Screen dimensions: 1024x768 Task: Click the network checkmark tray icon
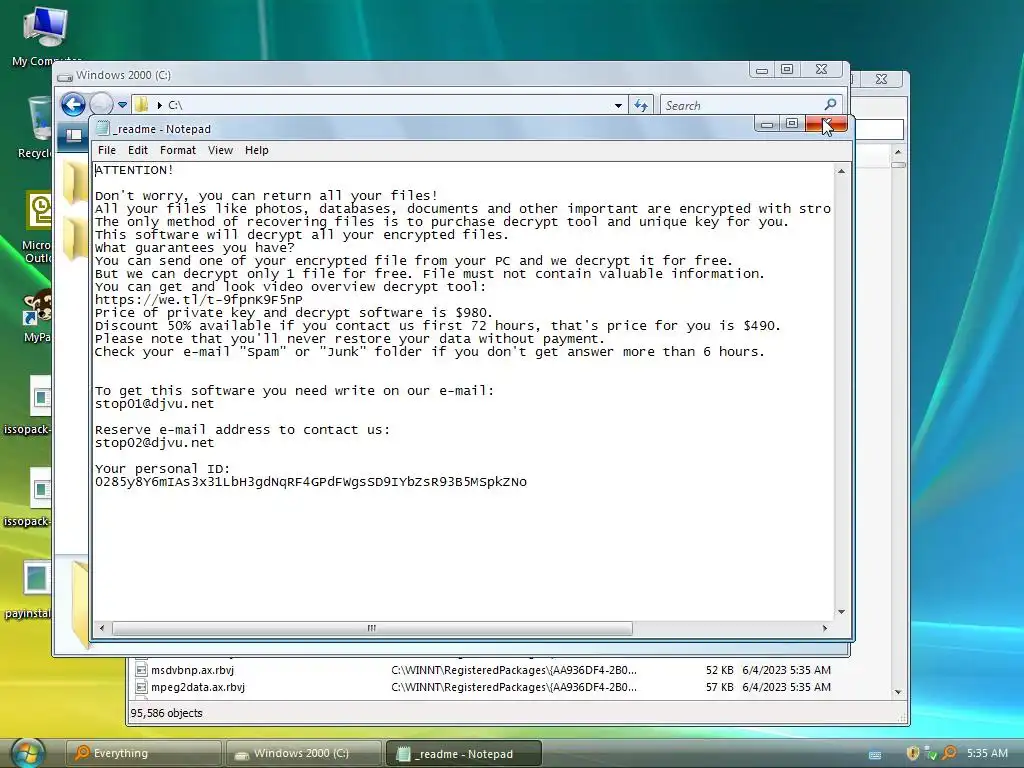(932, 754)
